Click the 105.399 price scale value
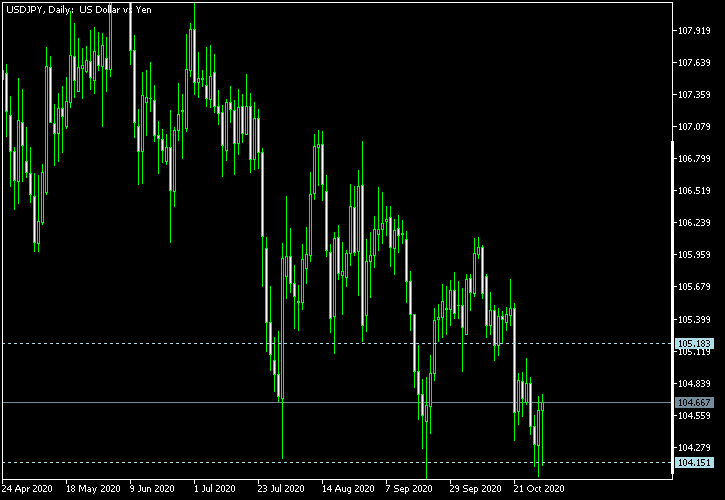The width and height of the screenshot is (725, 500). click(694, 320)
